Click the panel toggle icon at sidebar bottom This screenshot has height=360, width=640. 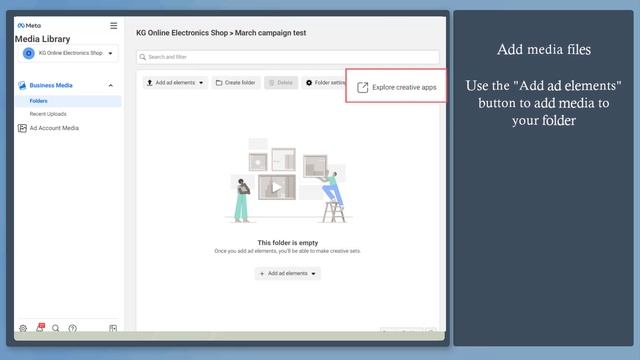[113, 328]
